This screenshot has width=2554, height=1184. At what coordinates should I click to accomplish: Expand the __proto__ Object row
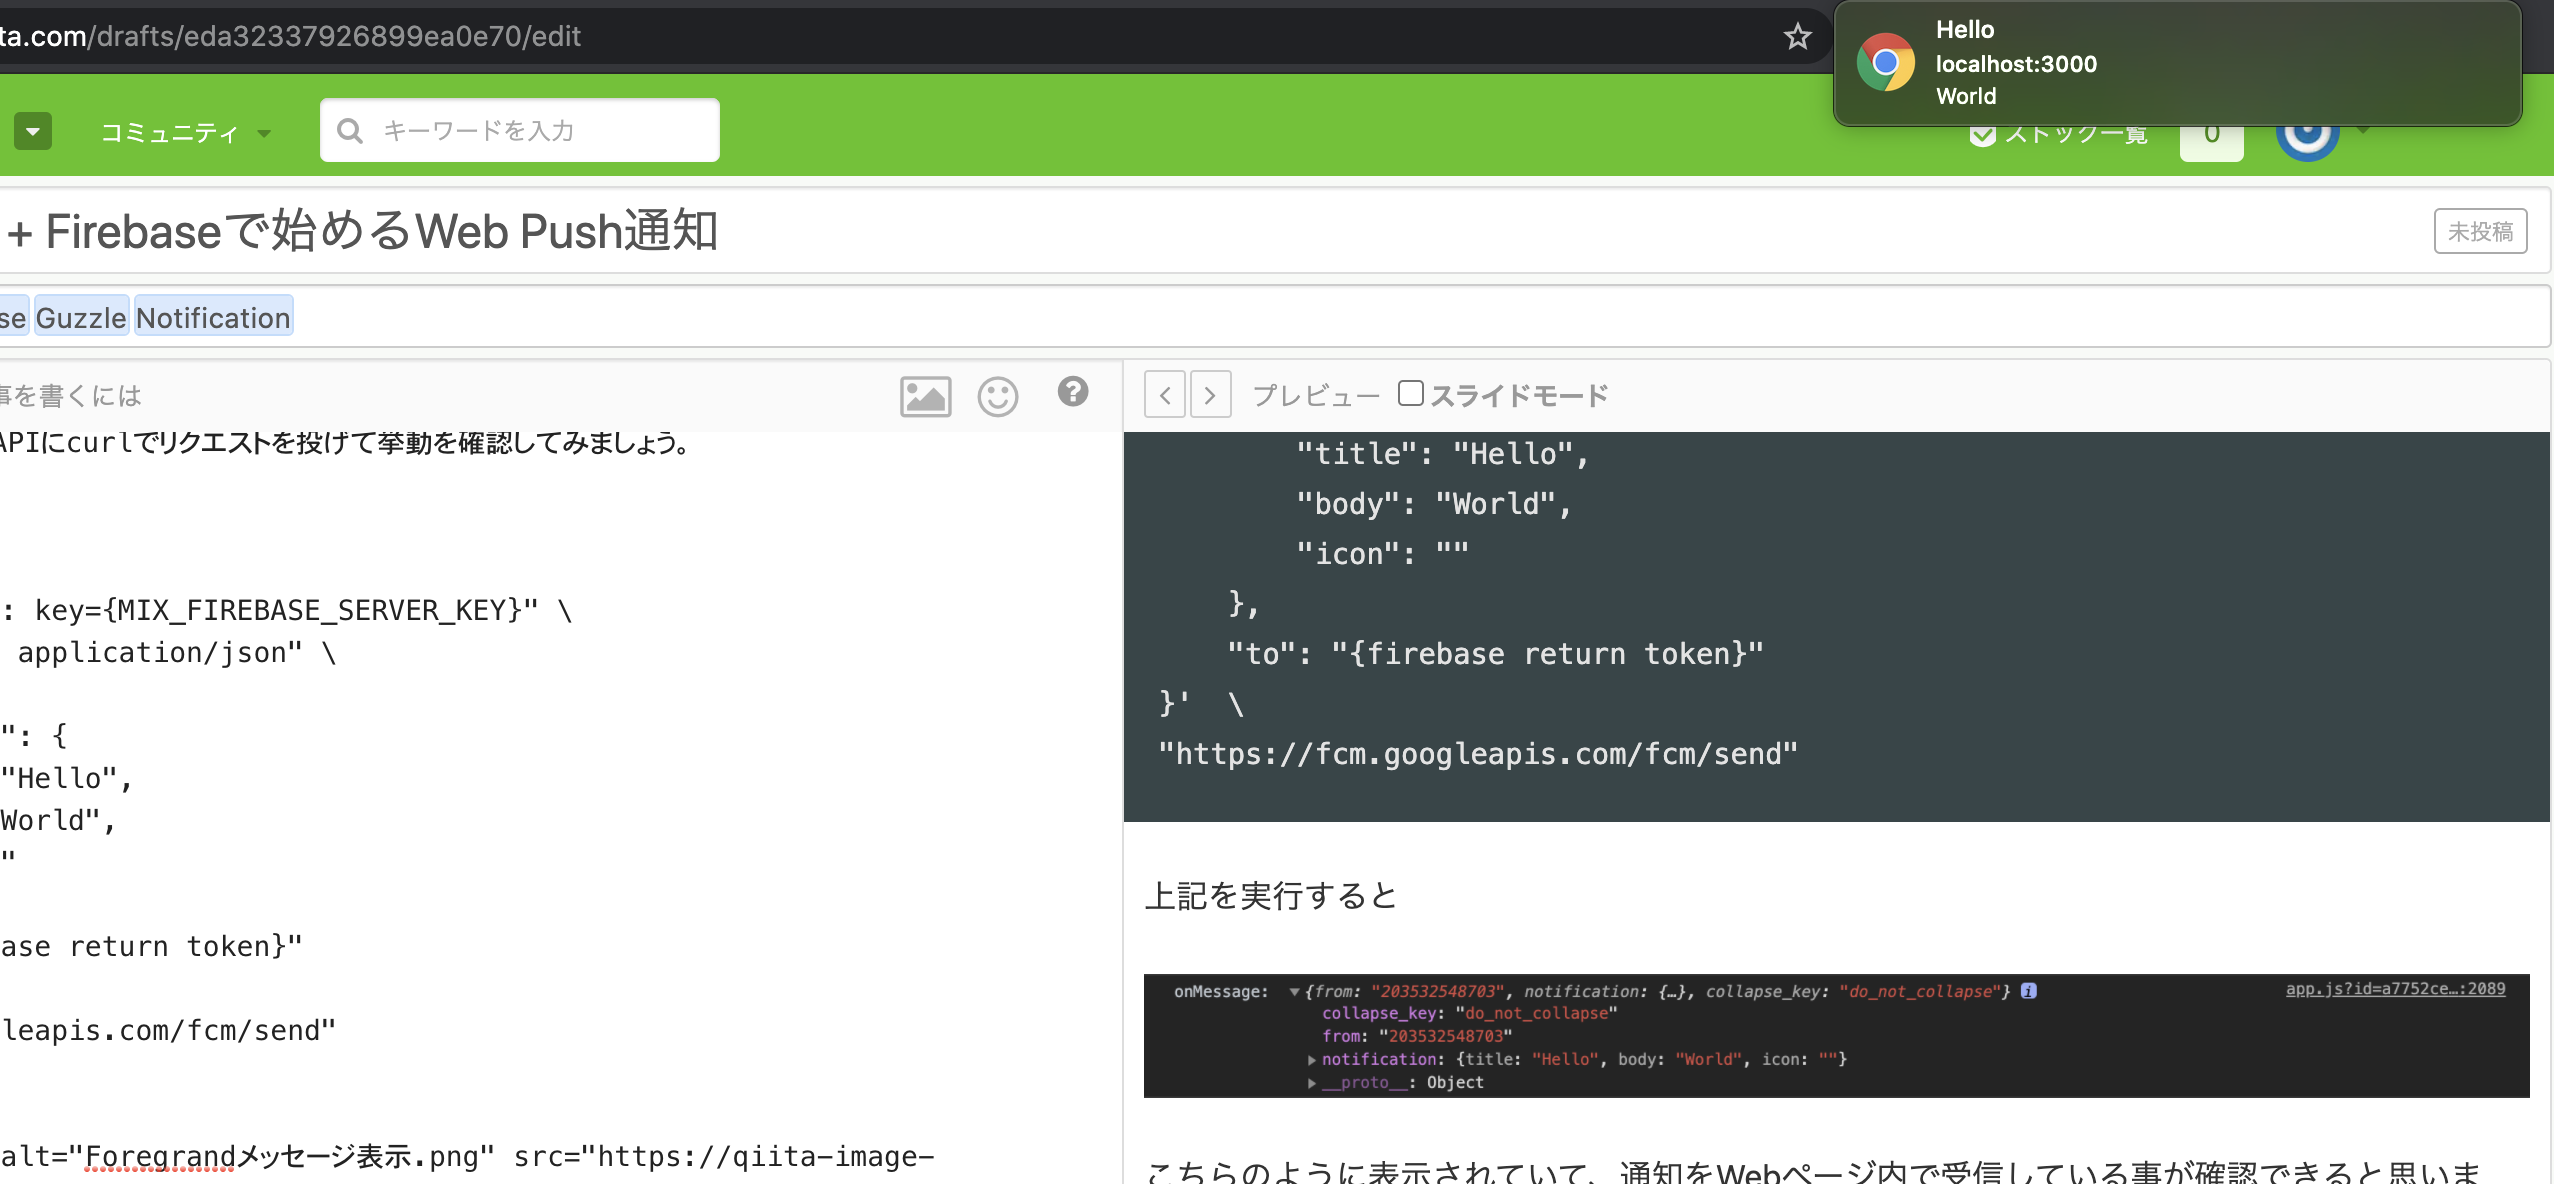[x=1312, y=1082]
